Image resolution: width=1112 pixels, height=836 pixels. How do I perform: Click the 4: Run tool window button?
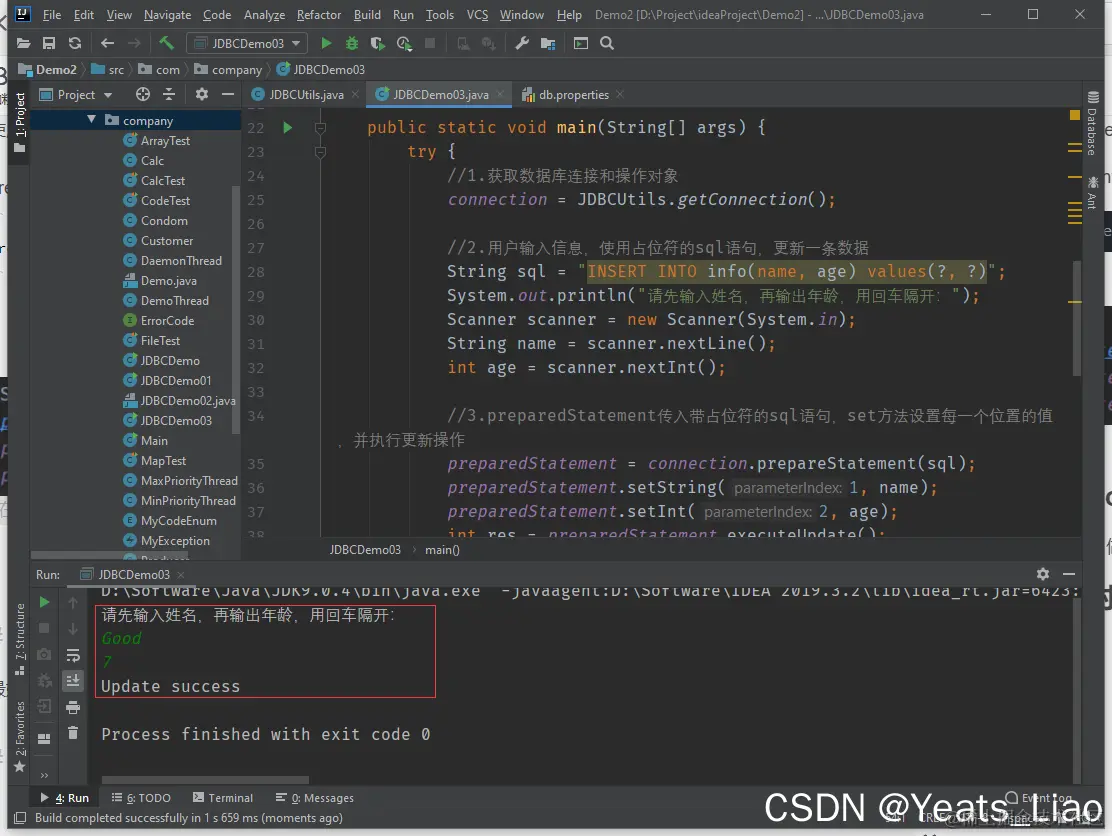tap(65, 798)
